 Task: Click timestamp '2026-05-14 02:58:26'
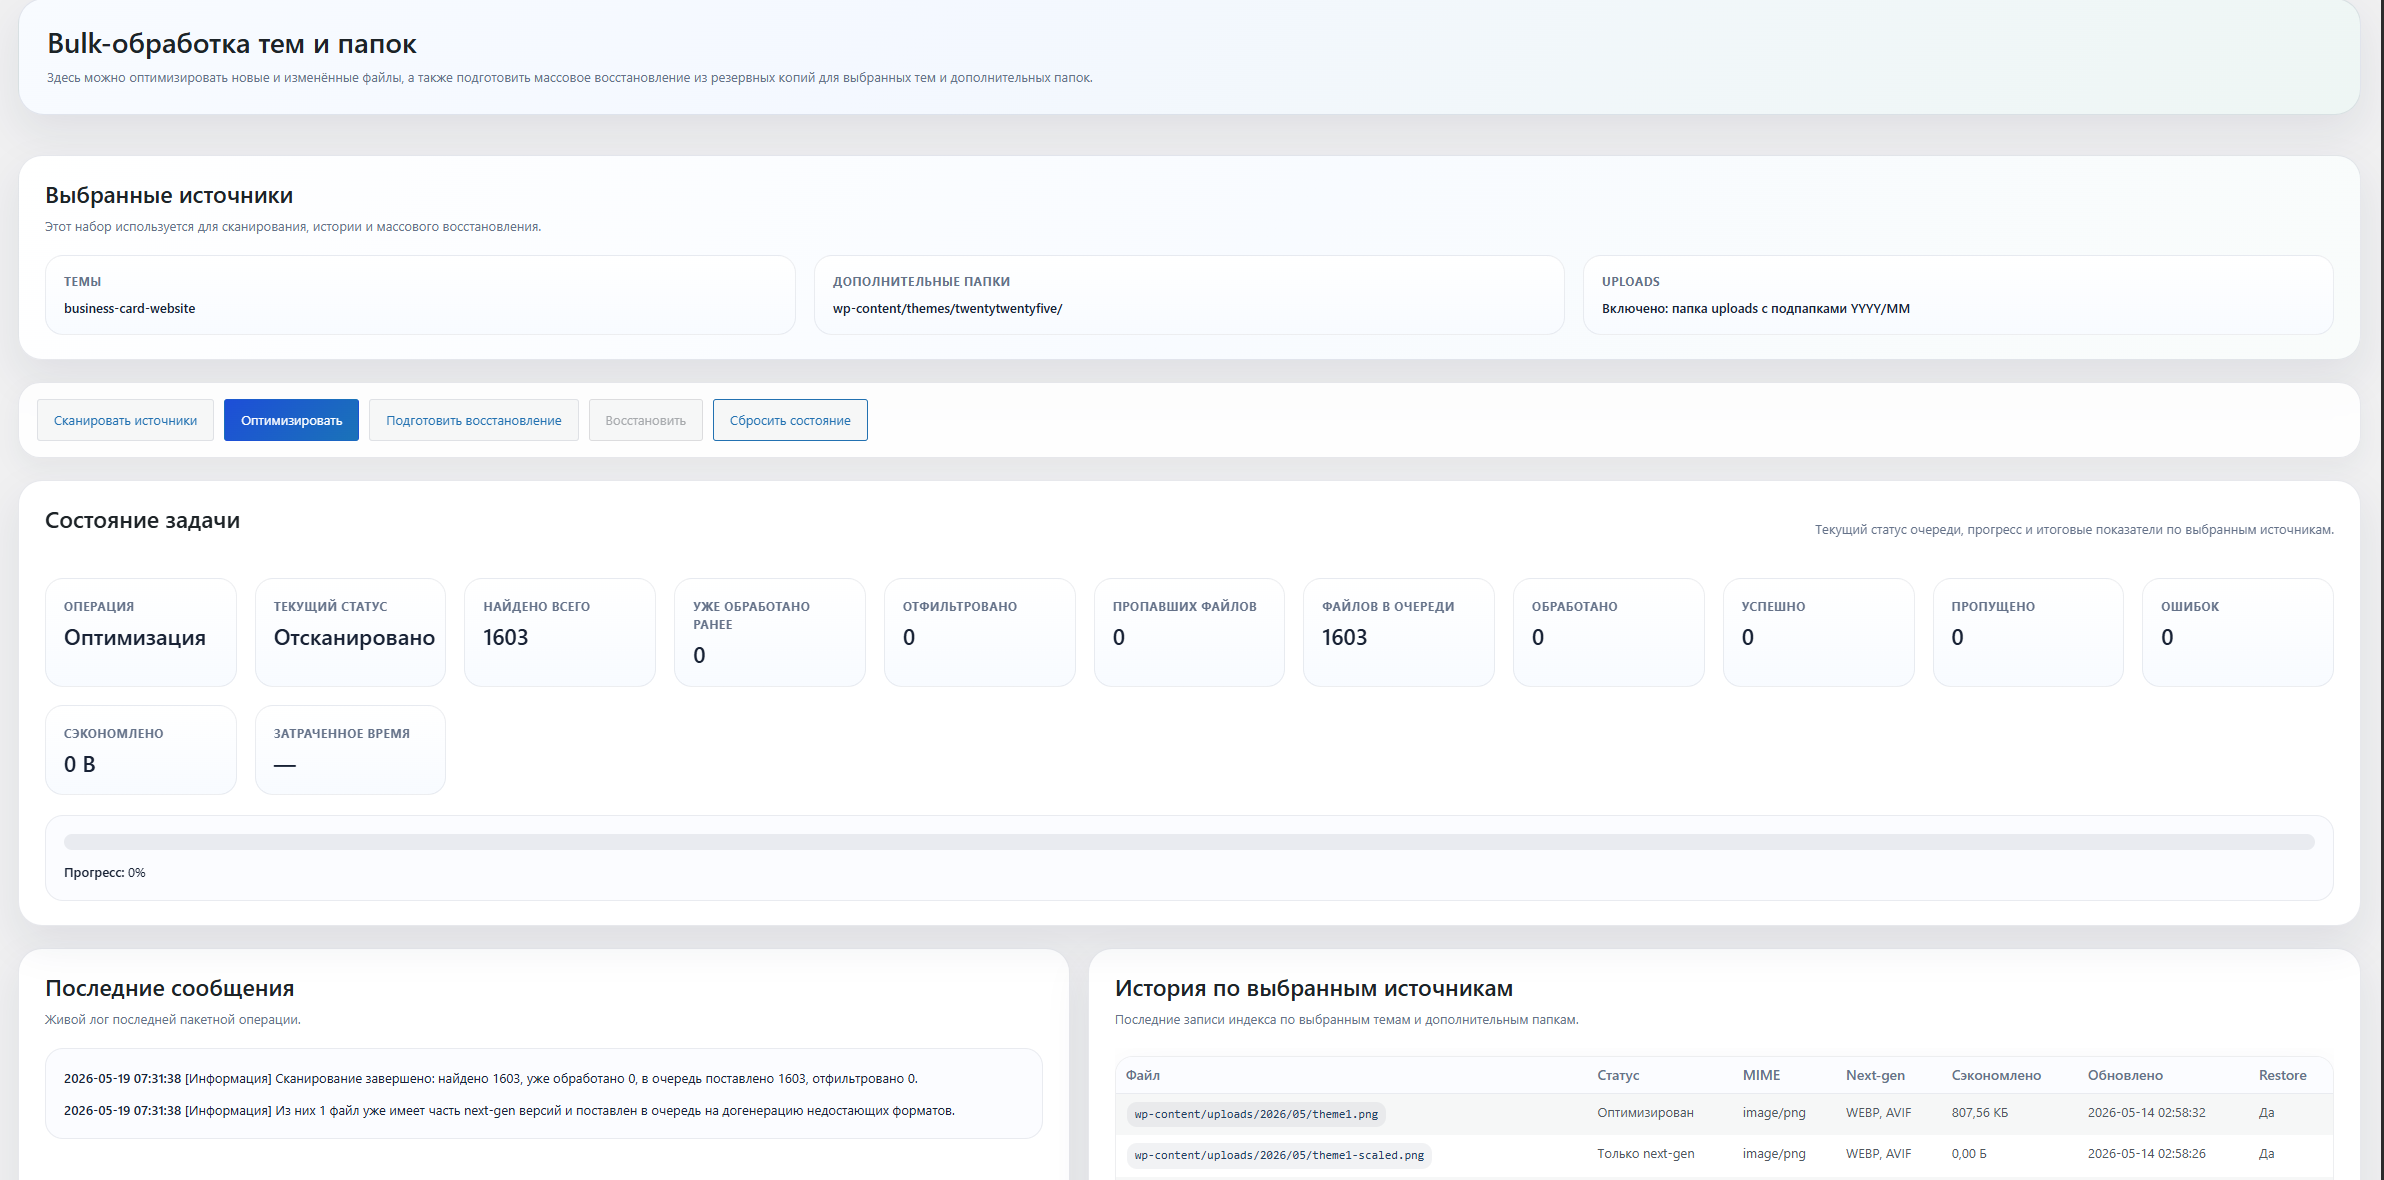point(2147,1154)
